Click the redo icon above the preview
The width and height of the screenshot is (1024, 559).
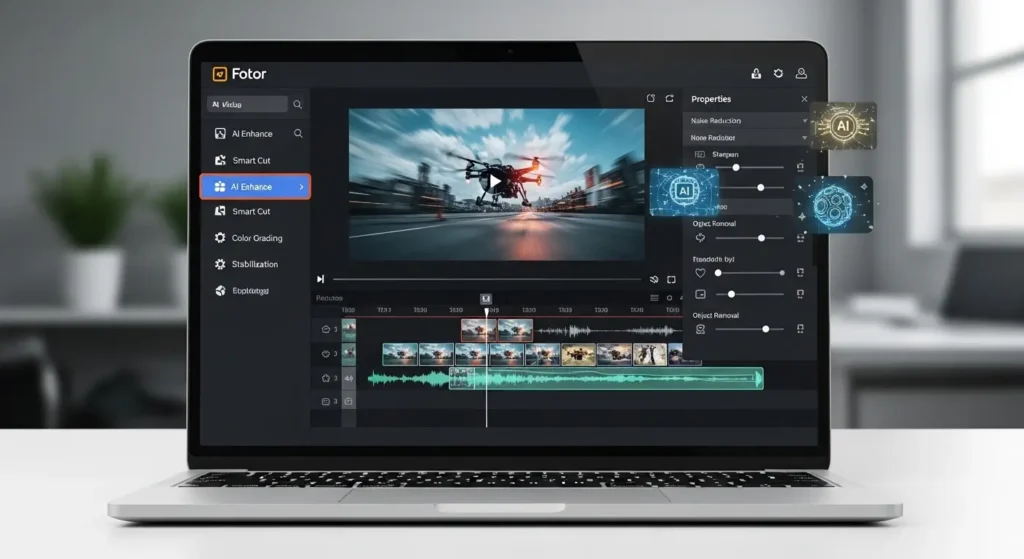(669, 98)
